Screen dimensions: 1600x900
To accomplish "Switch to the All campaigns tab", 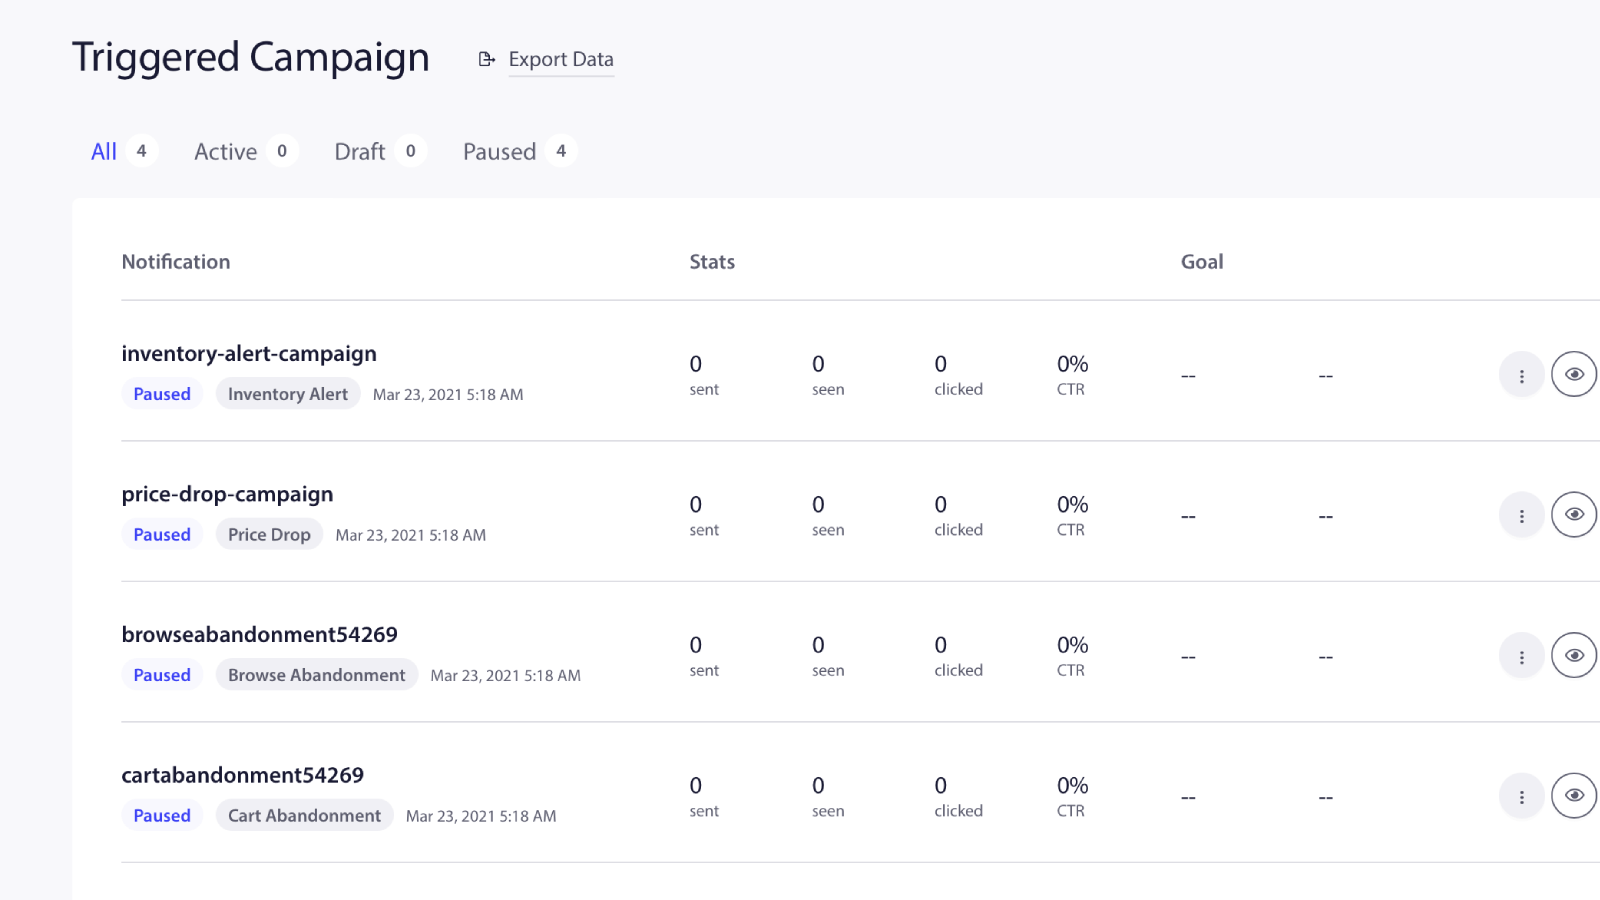I will pos(104,152).
